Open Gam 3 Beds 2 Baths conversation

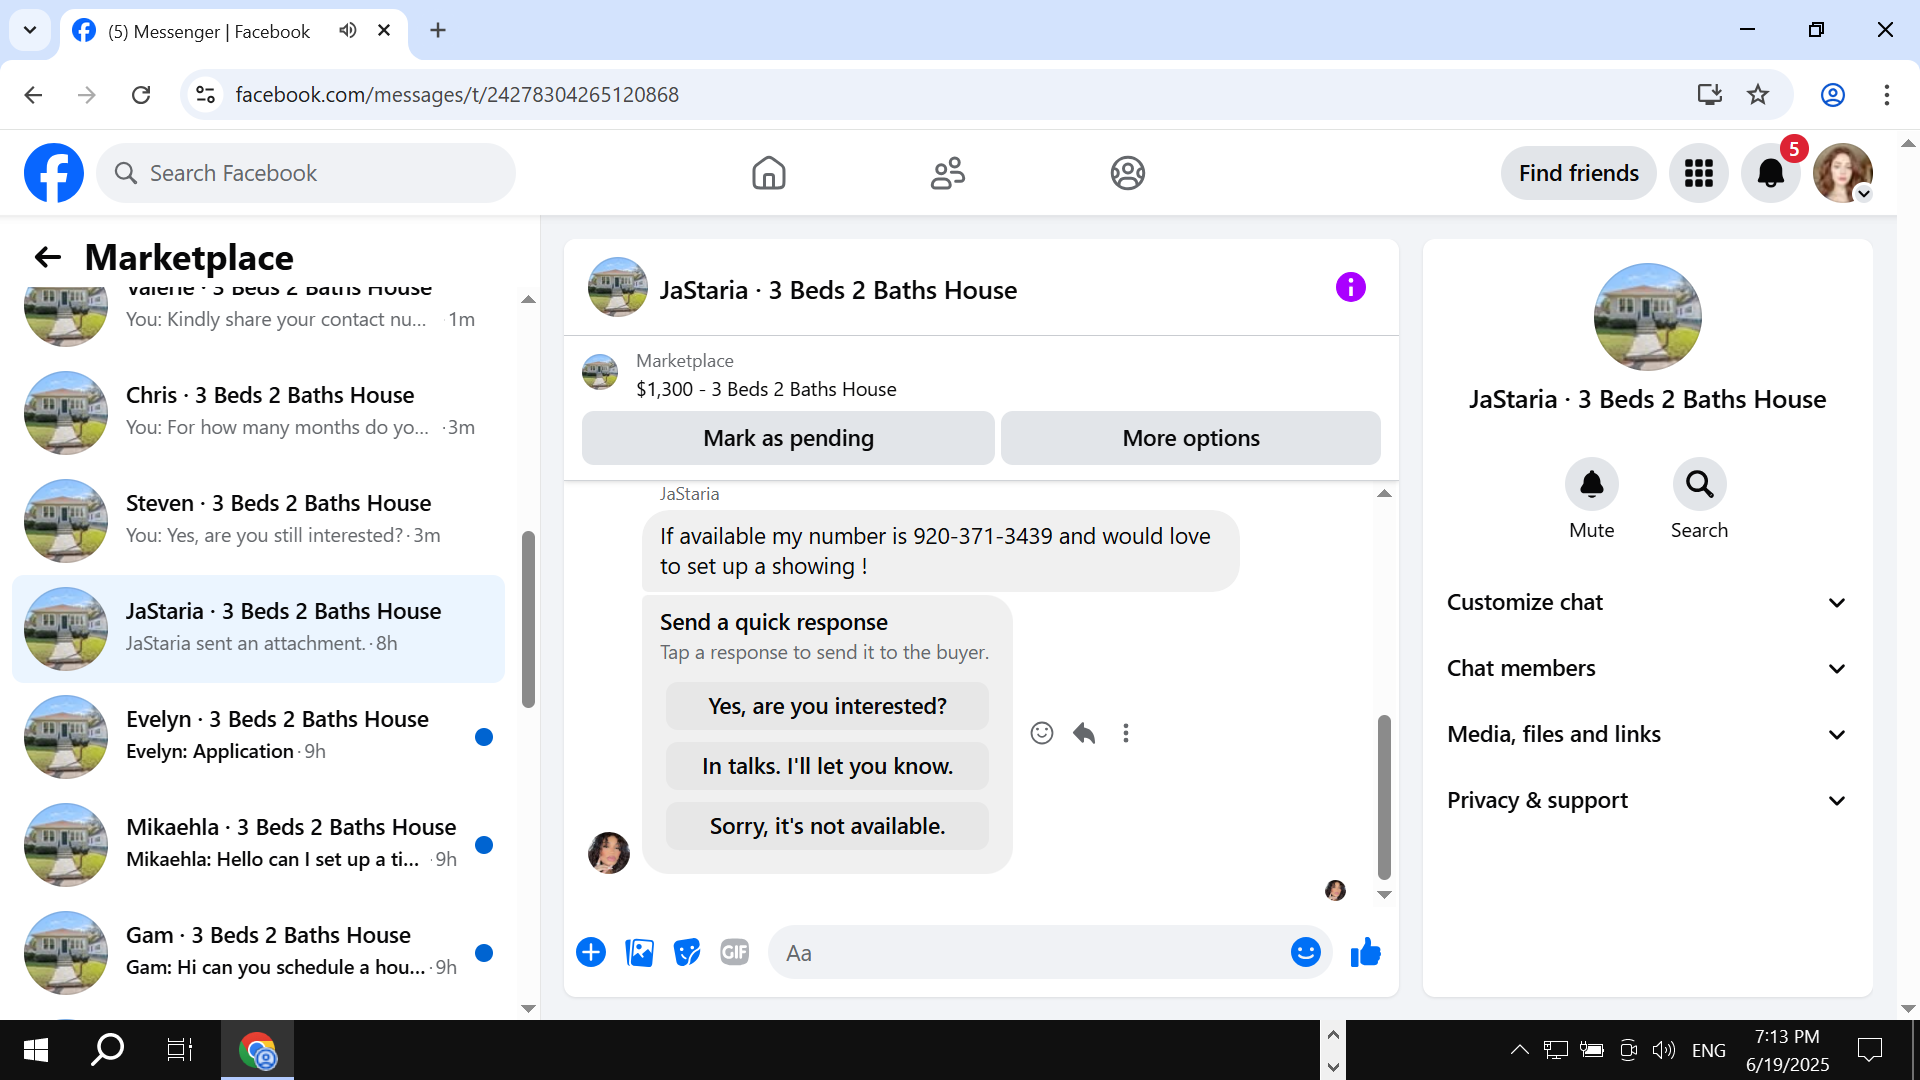click(259, 952)
